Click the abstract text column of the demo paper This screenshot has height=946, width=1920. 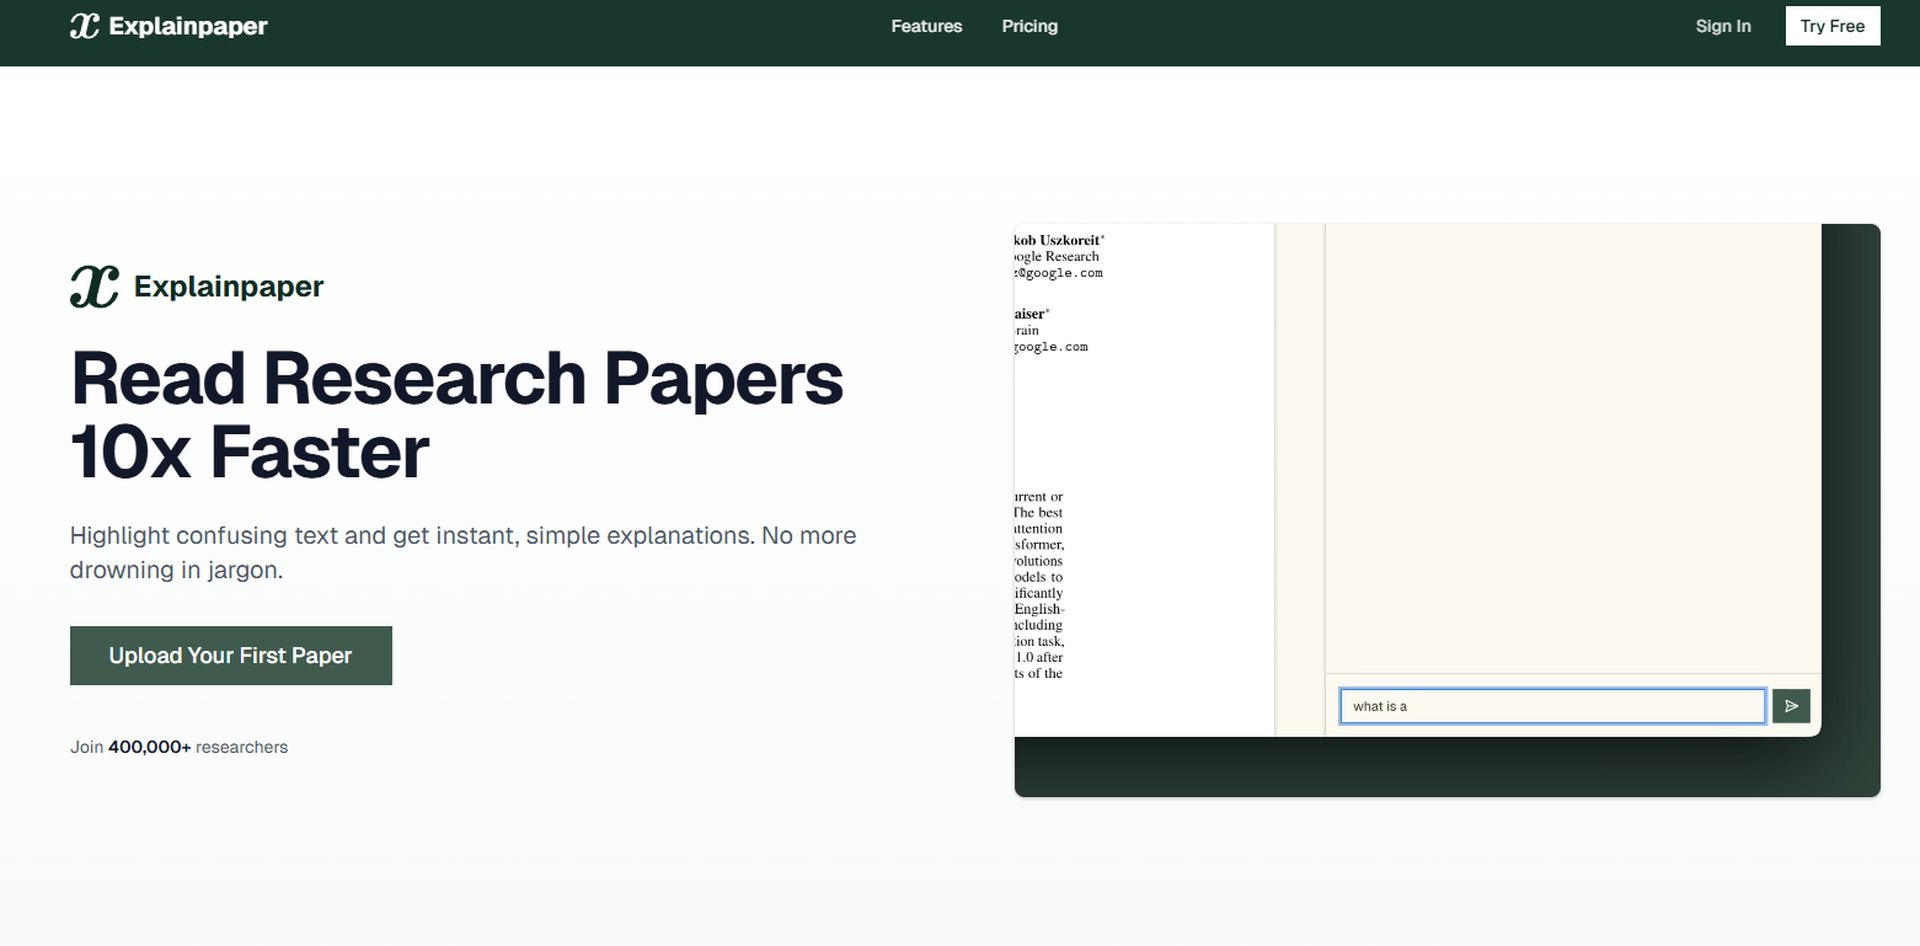point(1040,585)
